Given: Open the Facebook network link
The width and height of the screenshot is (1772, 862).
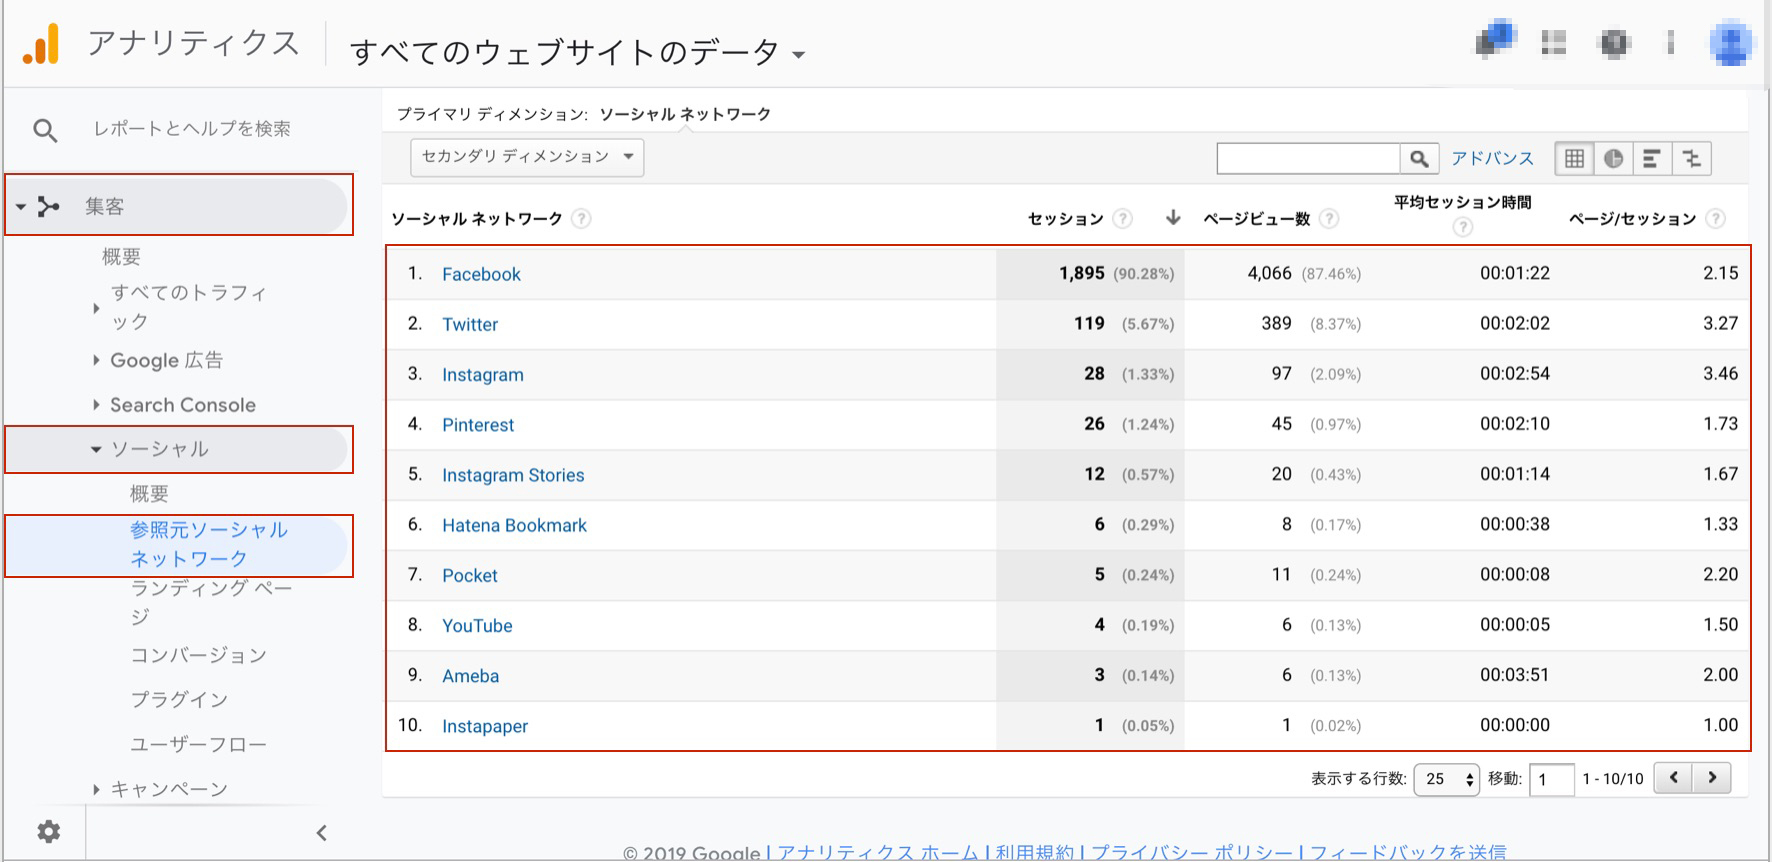Looking at the screenshot, I should tap(481, 274).
